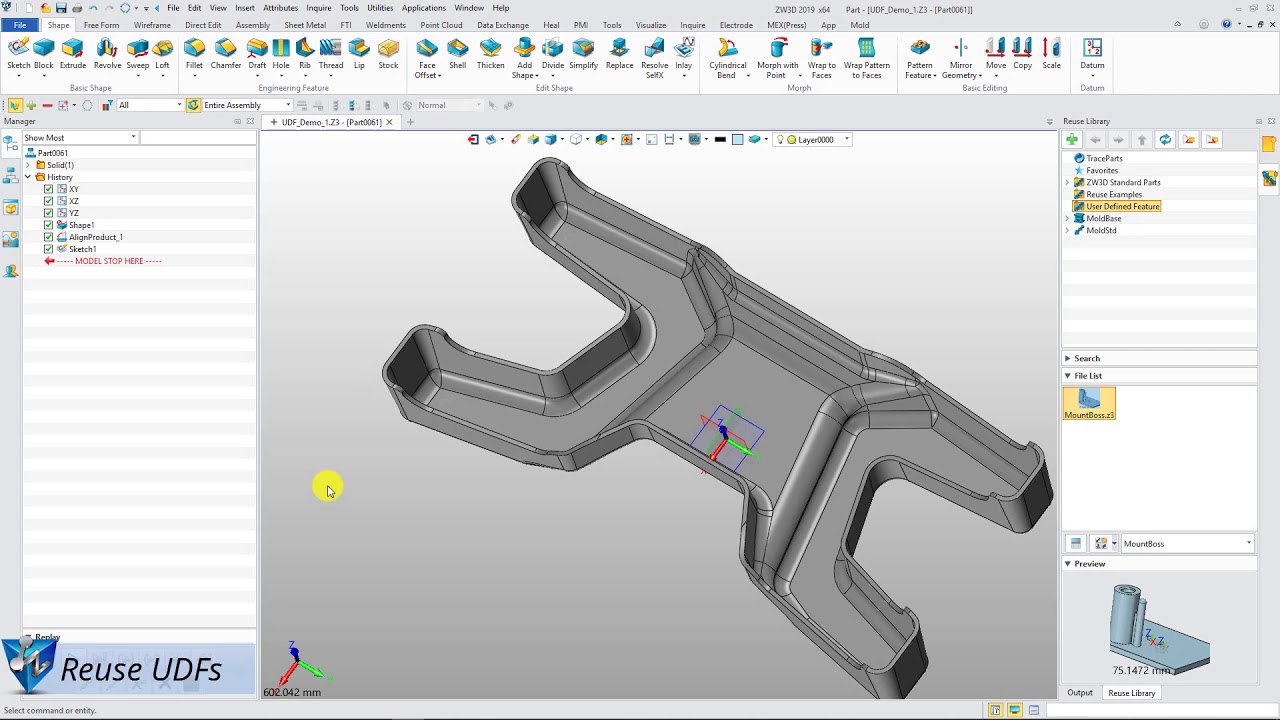Screen dimensions: 1280x720
Task: Launch the Loft tool
Action: point(162,55)
